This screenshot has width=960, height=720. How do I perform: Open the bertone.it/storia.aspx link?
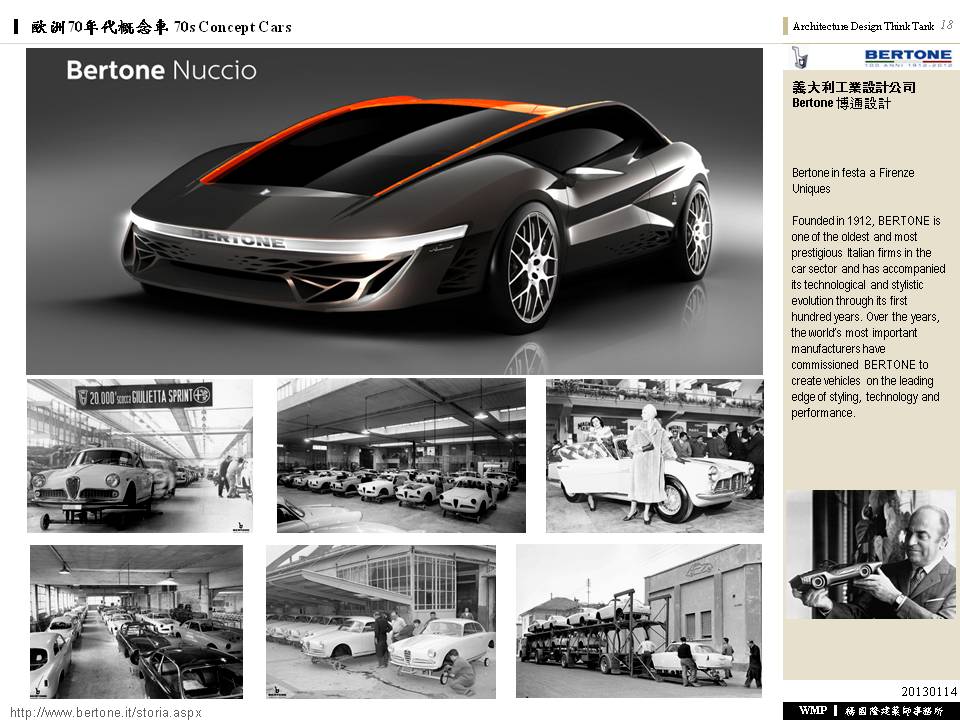point(105,712)
